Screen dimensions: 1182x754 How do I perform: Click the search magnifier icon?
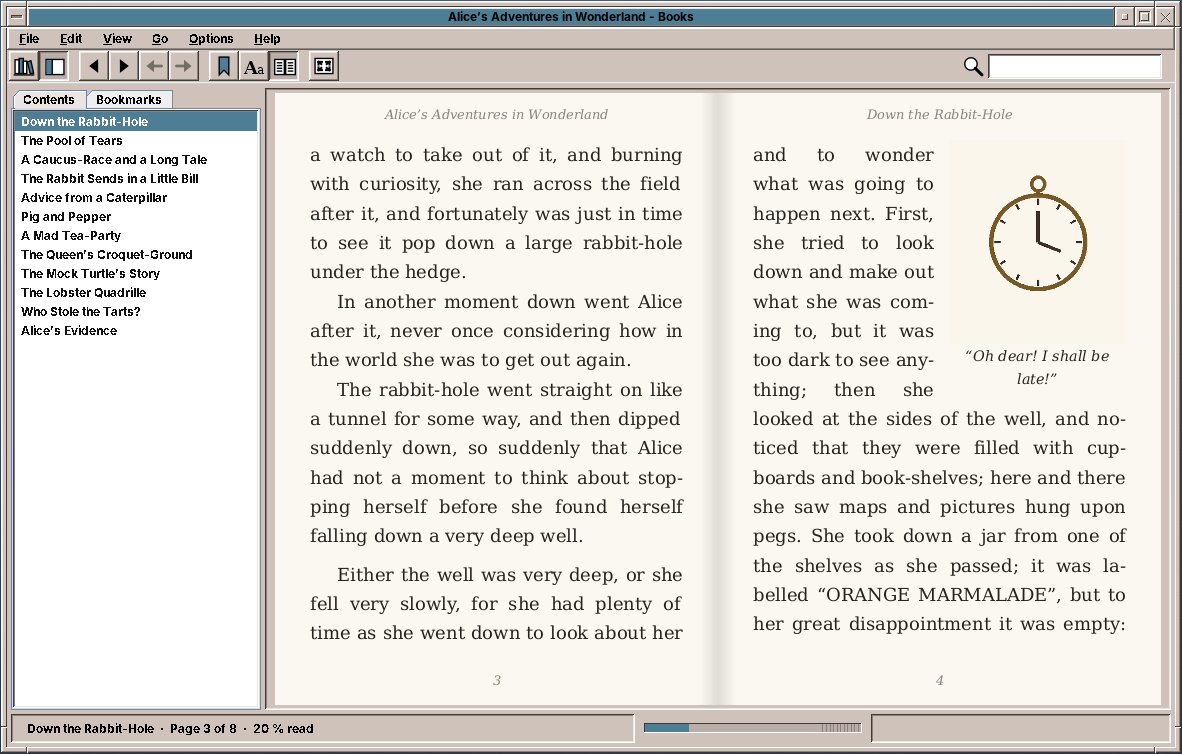973,66
